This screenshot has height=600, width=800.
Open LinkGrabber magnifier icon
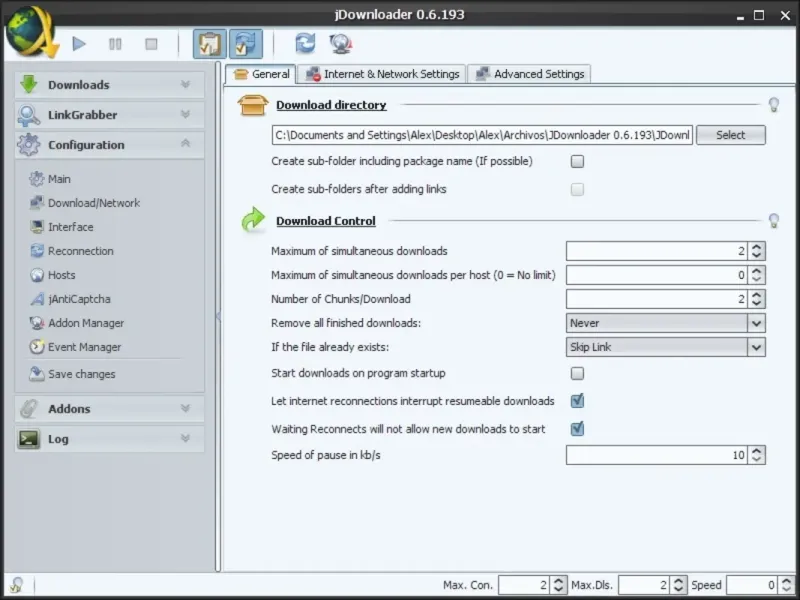(x=28, y=115)
